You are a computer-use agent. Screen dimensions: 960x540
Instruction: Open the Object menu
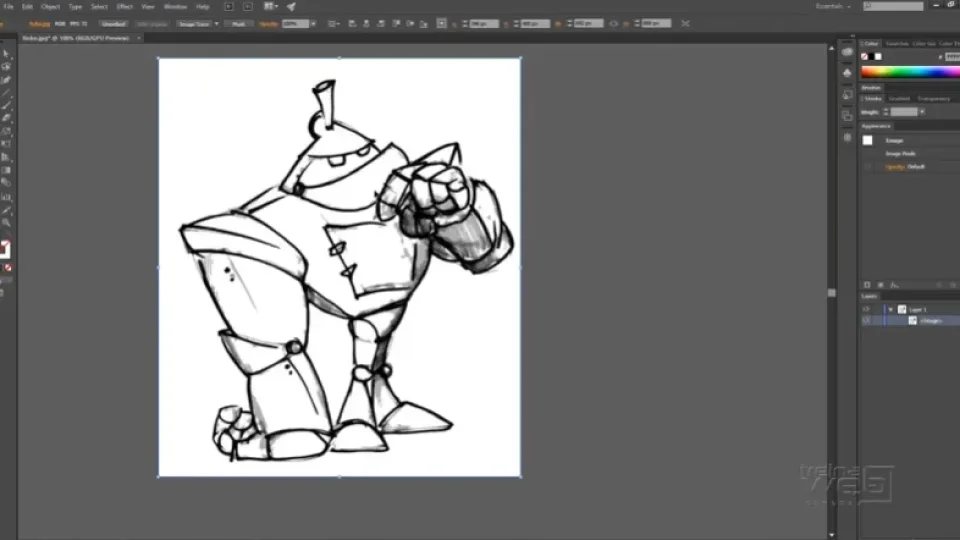[50, 7]
